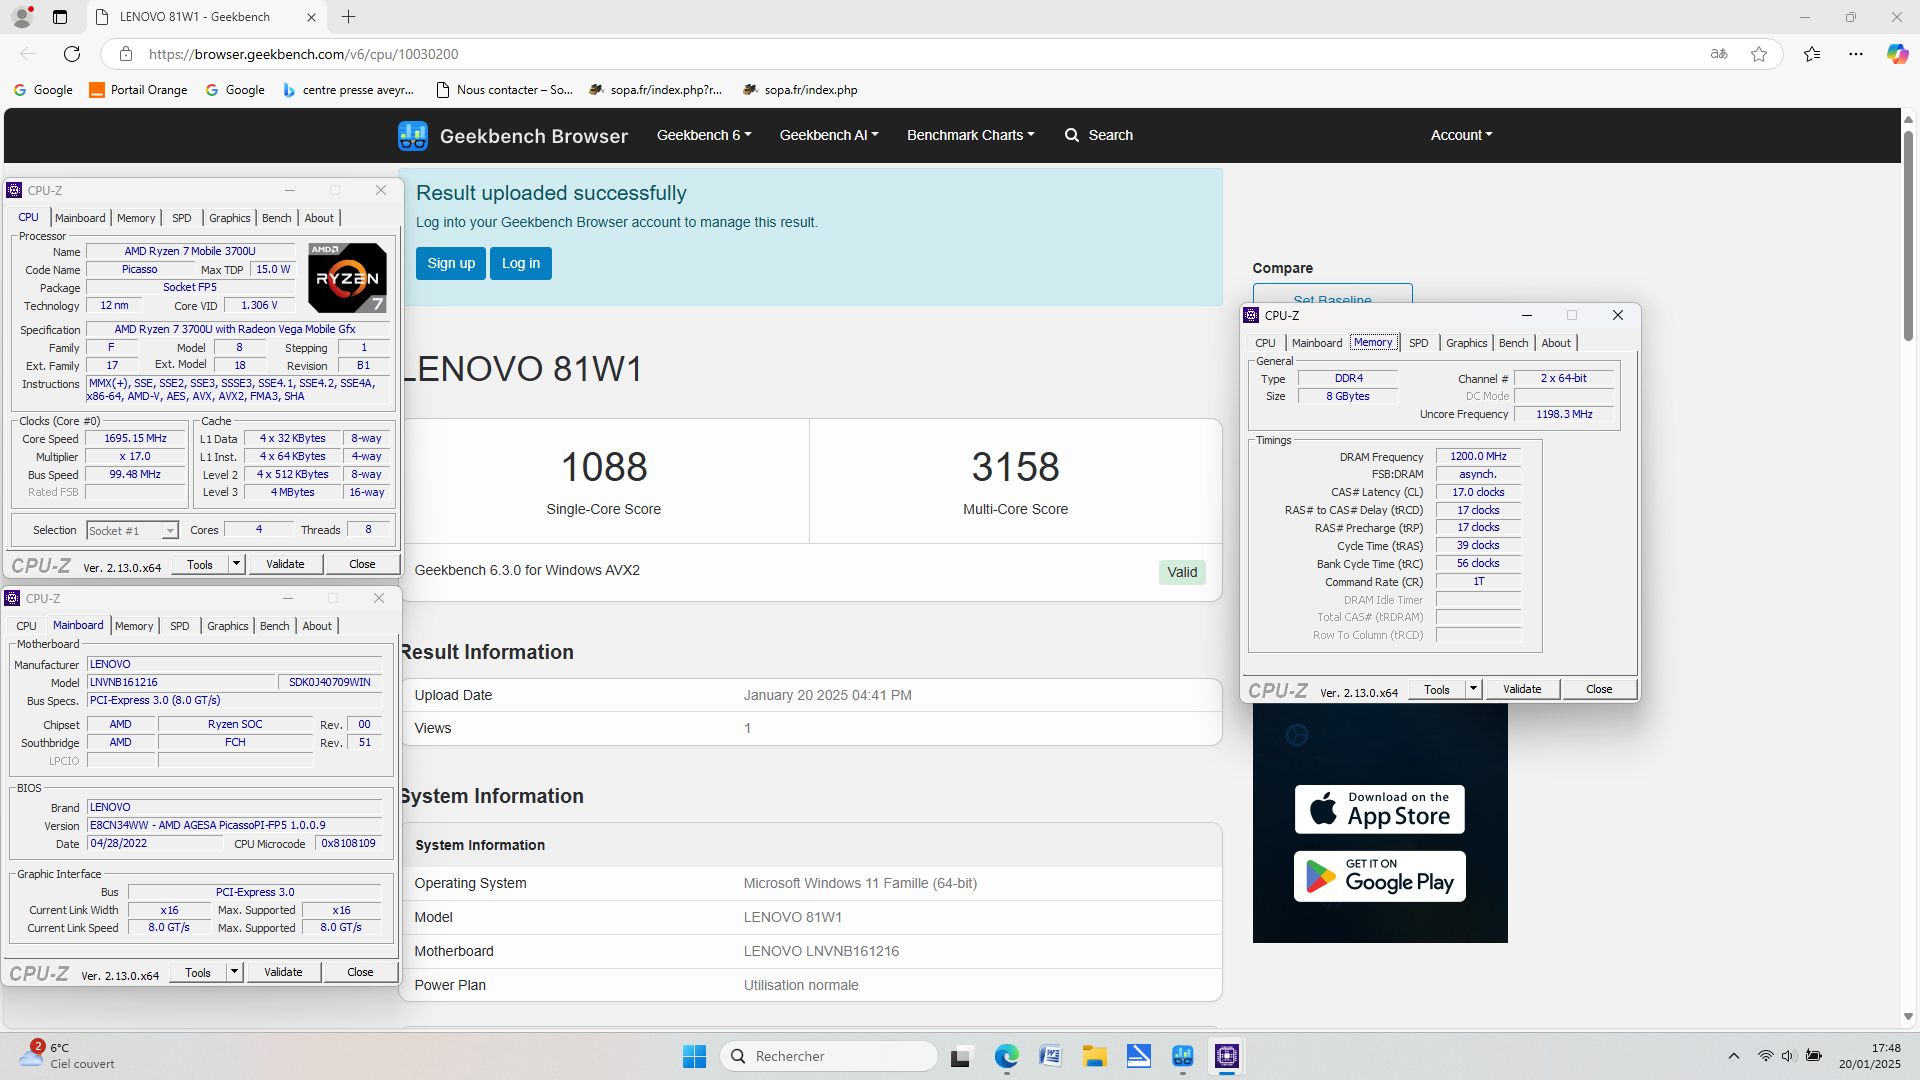
Task: Close the LENOVO 81W1 Geekbench tab
Action: [311, 17]
